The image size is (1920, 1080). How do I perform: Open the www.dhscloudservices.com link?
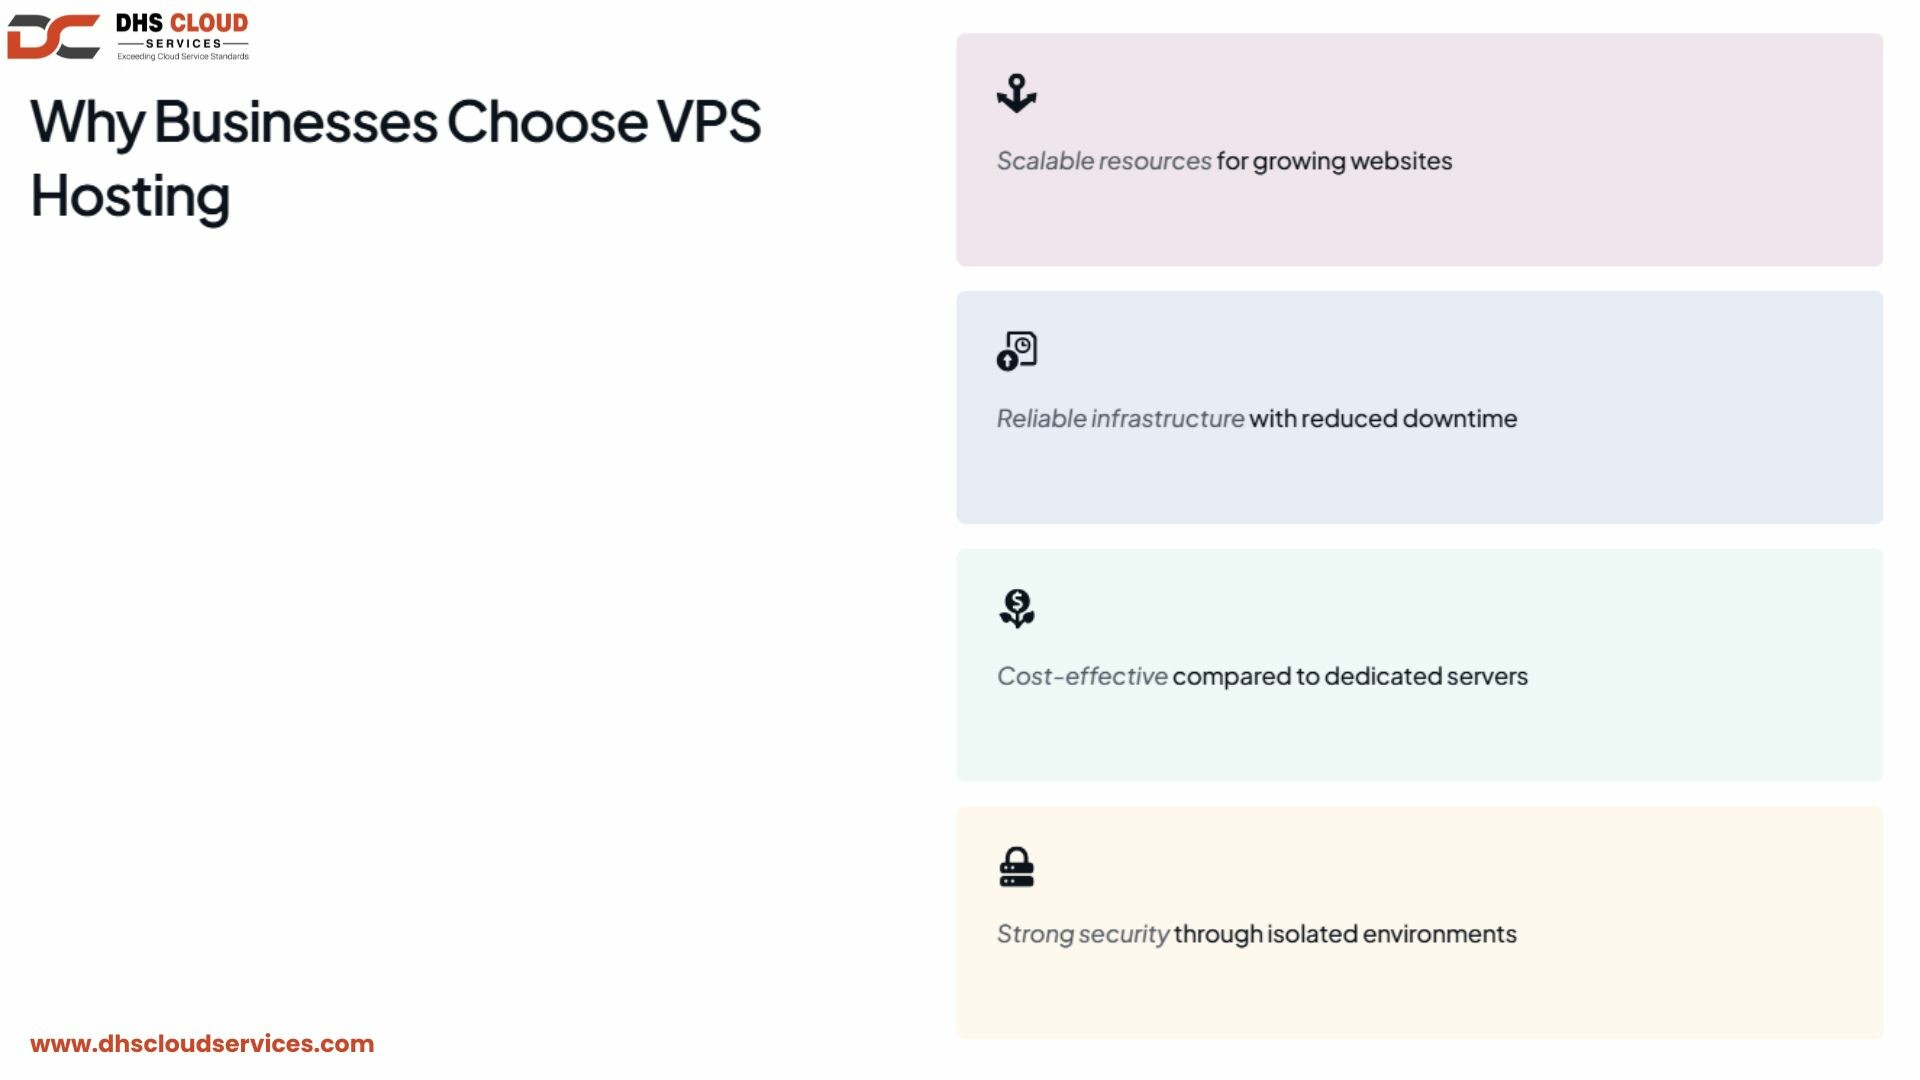(202, 1043)
